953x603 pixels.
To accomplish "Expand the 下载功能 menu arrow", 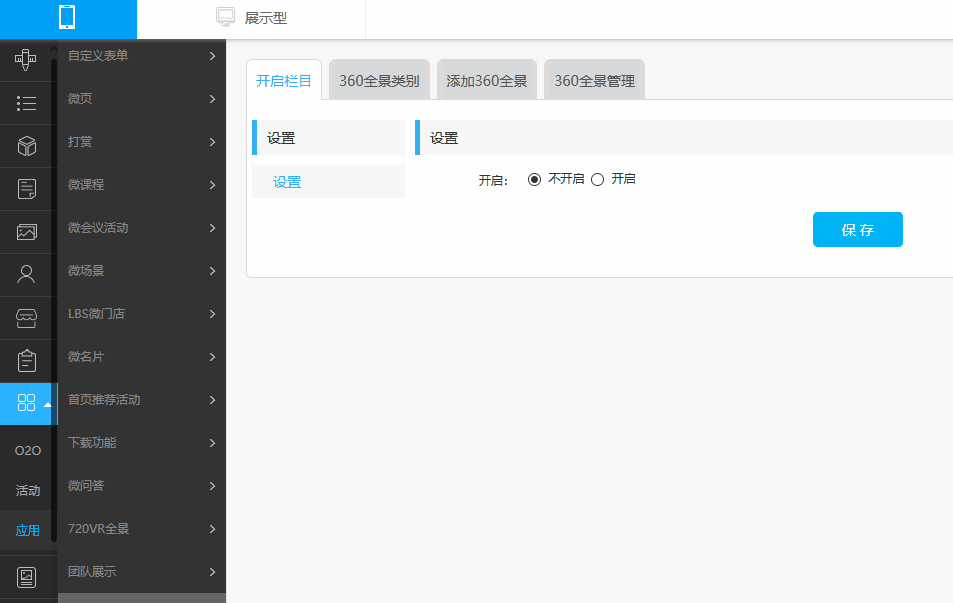I will (x=212, y=443).
